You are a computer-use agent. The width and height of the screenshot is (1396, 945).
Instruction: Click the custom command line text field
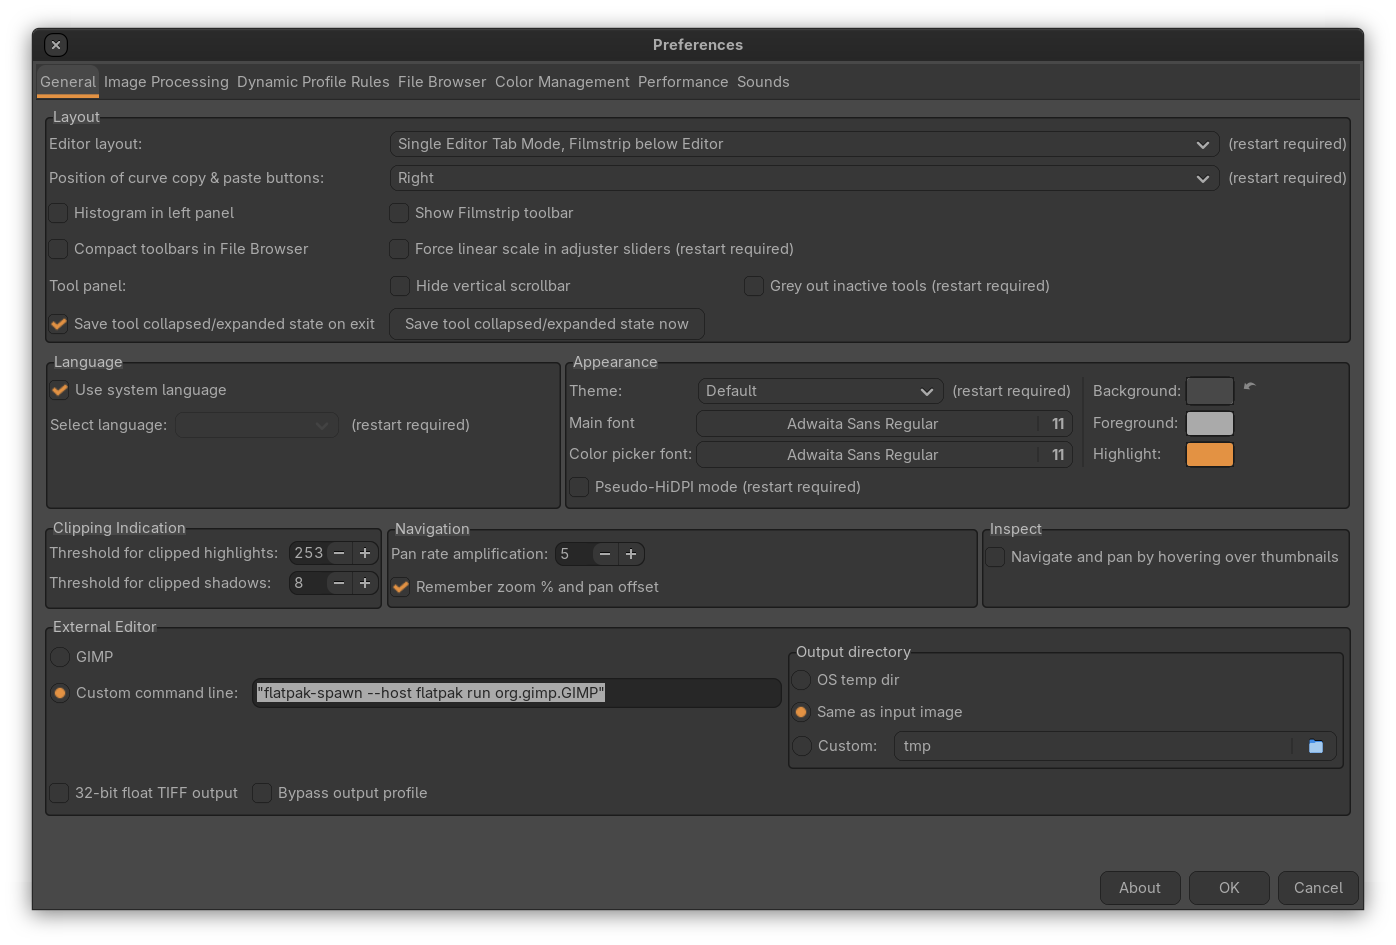(x=516, y=693)
